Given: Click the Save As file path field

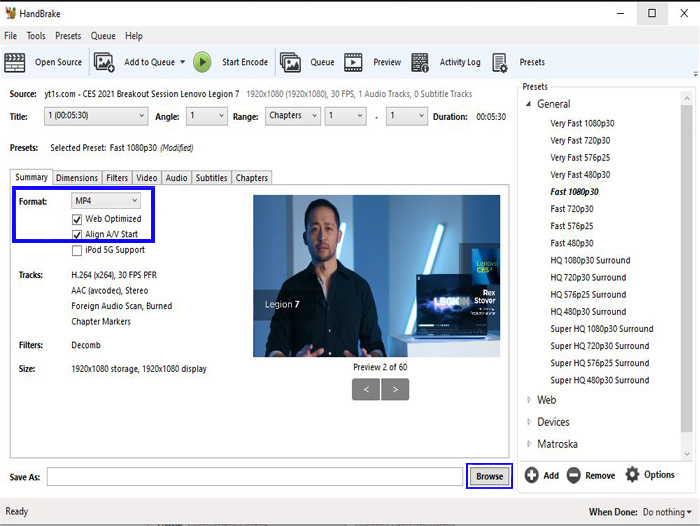Looking at the screenshot, I should point(254,476).
